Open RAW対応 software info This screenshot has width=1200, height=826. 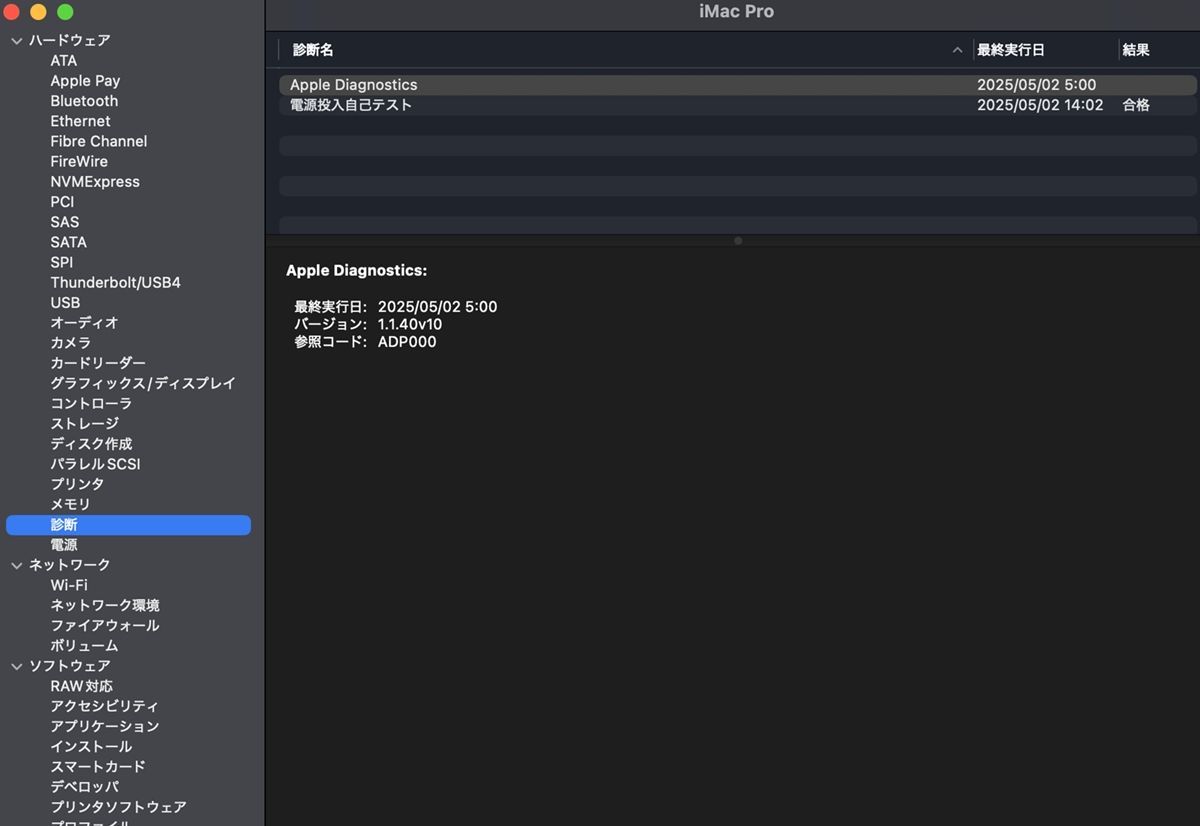pyautogui.click(x=82, y=686)
